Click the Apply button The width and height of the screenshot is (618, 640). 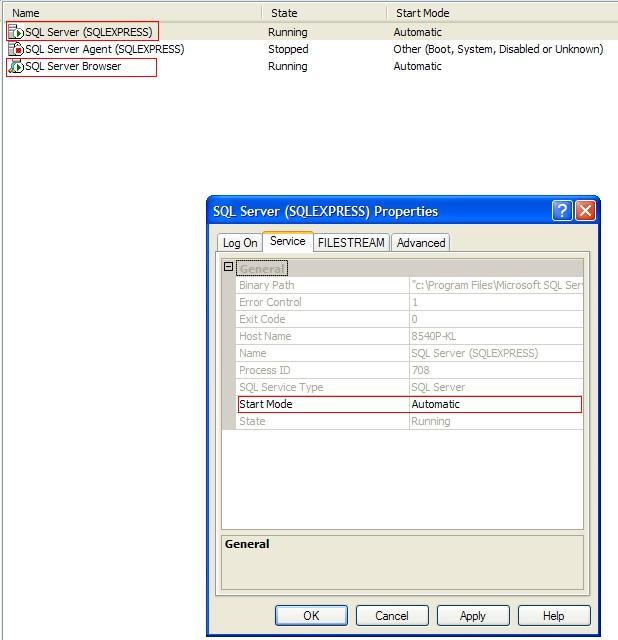click(473, 616)
